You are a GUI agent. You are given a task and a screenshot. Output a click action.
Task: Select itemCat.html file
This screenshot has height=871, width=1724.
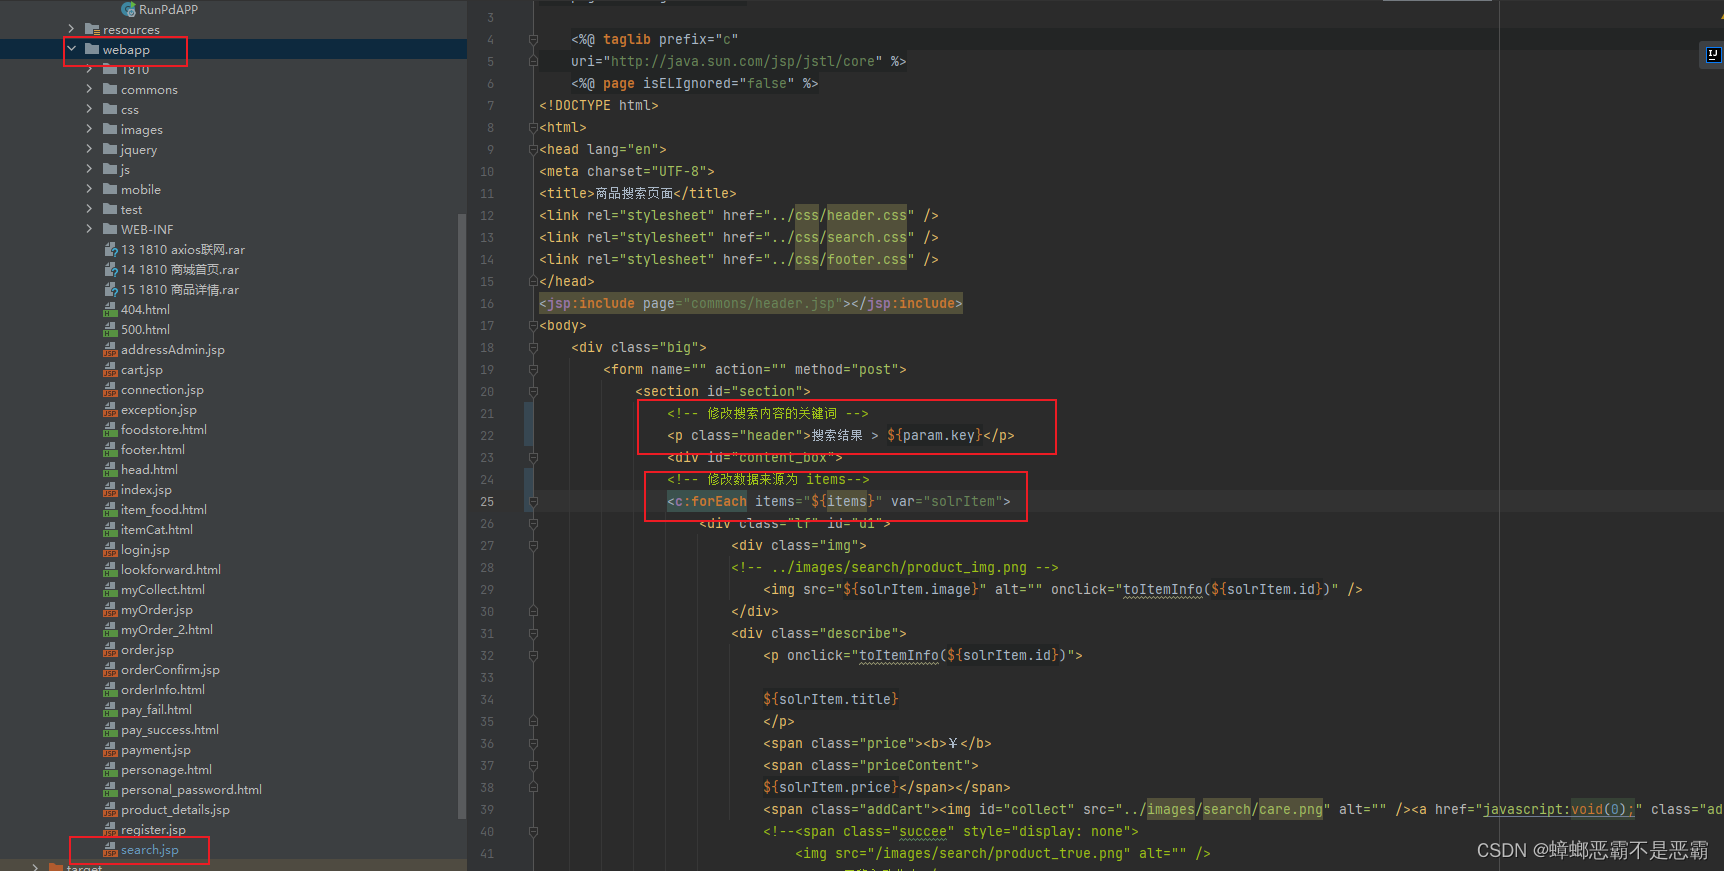(x=157, y=529)
